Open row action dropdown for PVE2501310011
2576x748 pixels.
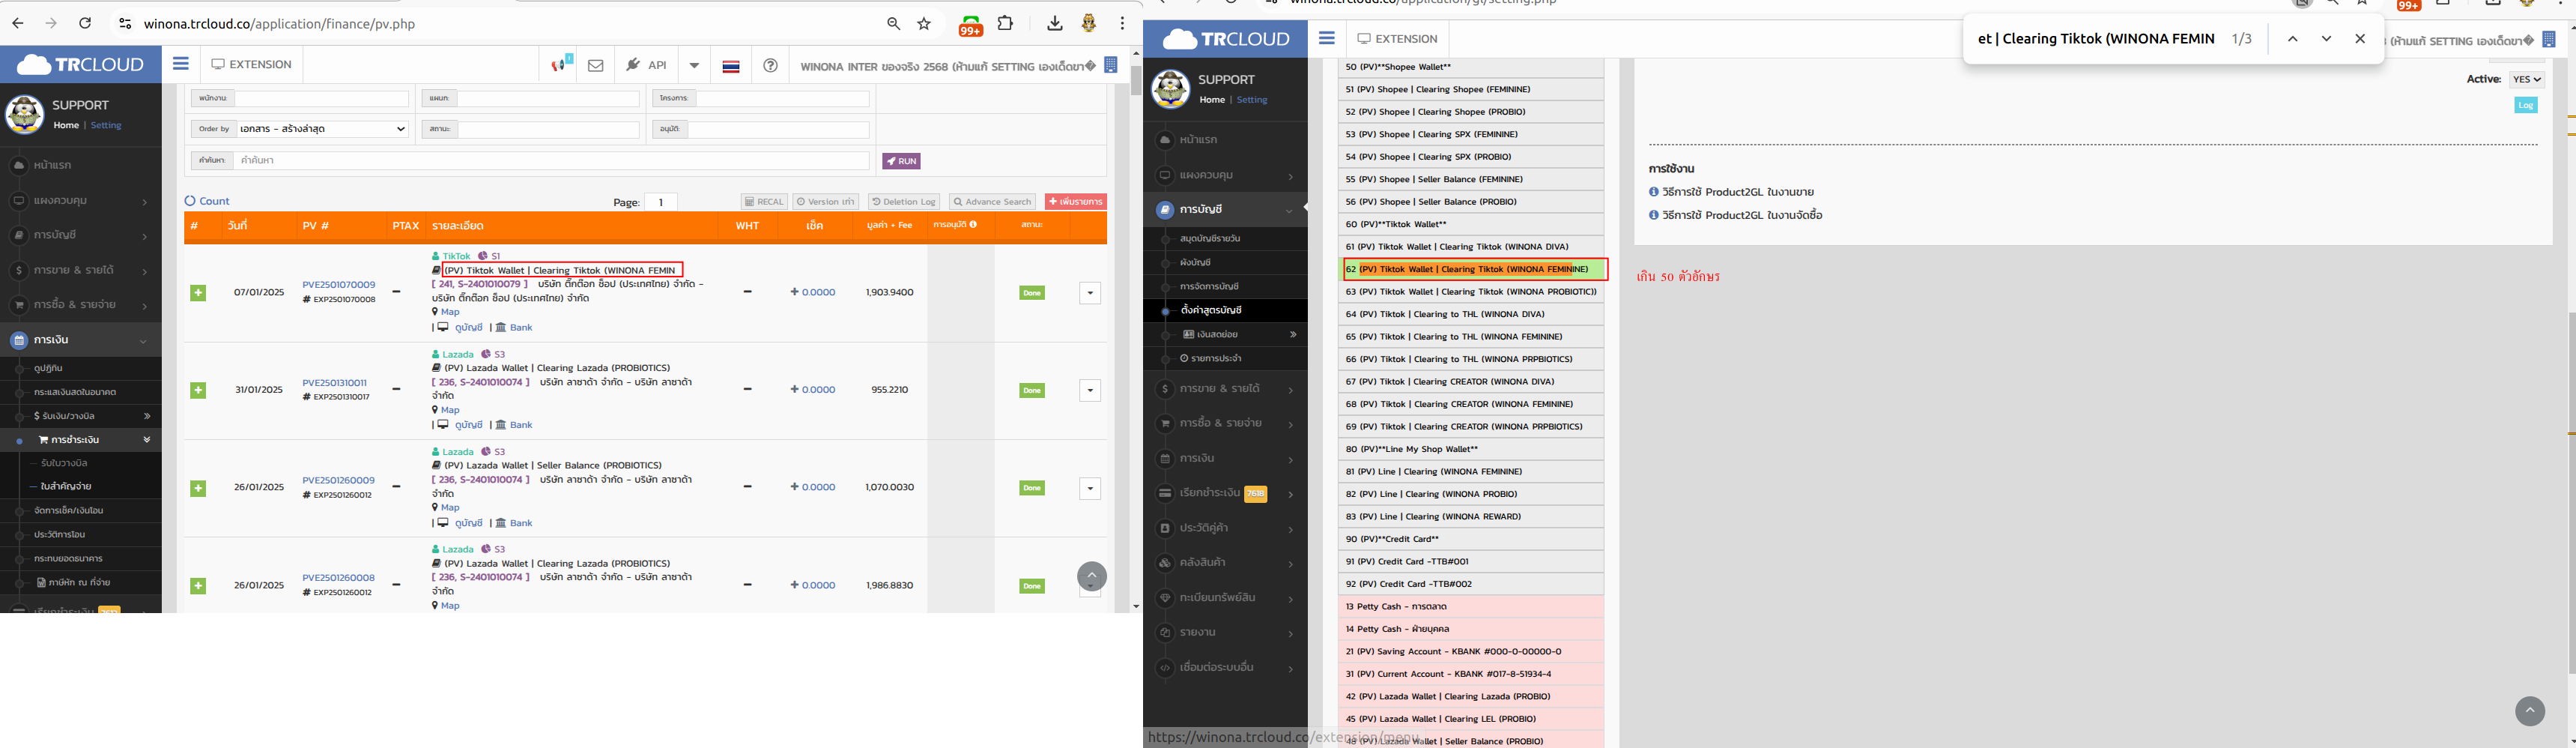pyautogui.click(x=1090, y=390)
